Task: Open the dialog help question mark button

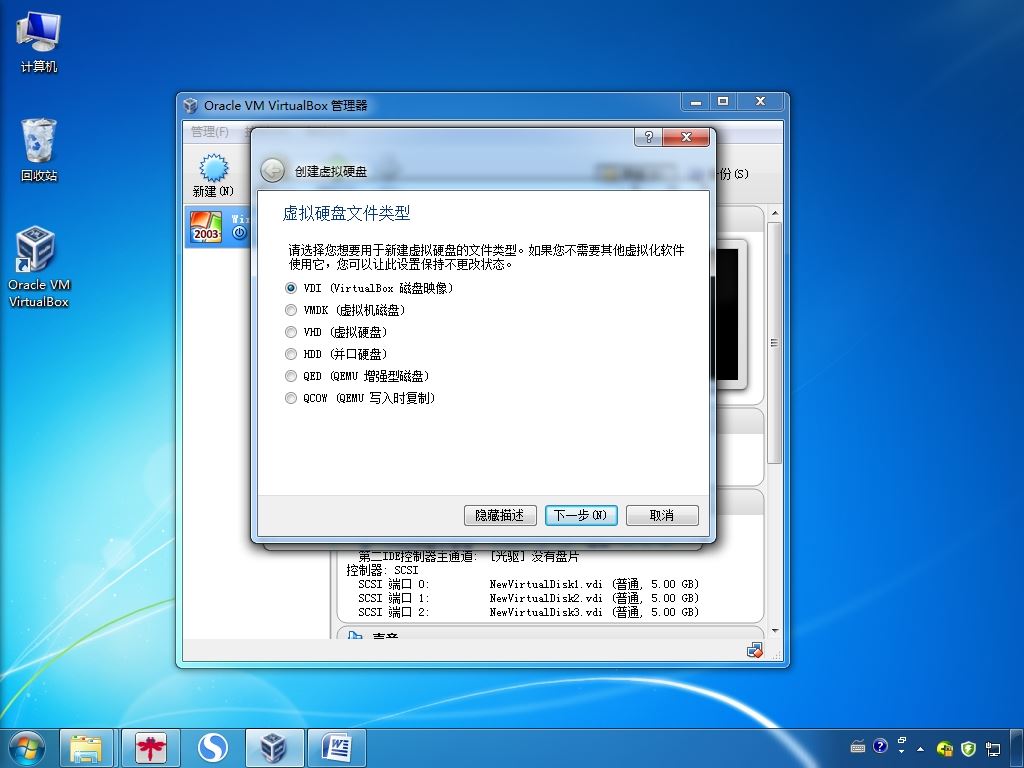Action: tap(648, 137)
